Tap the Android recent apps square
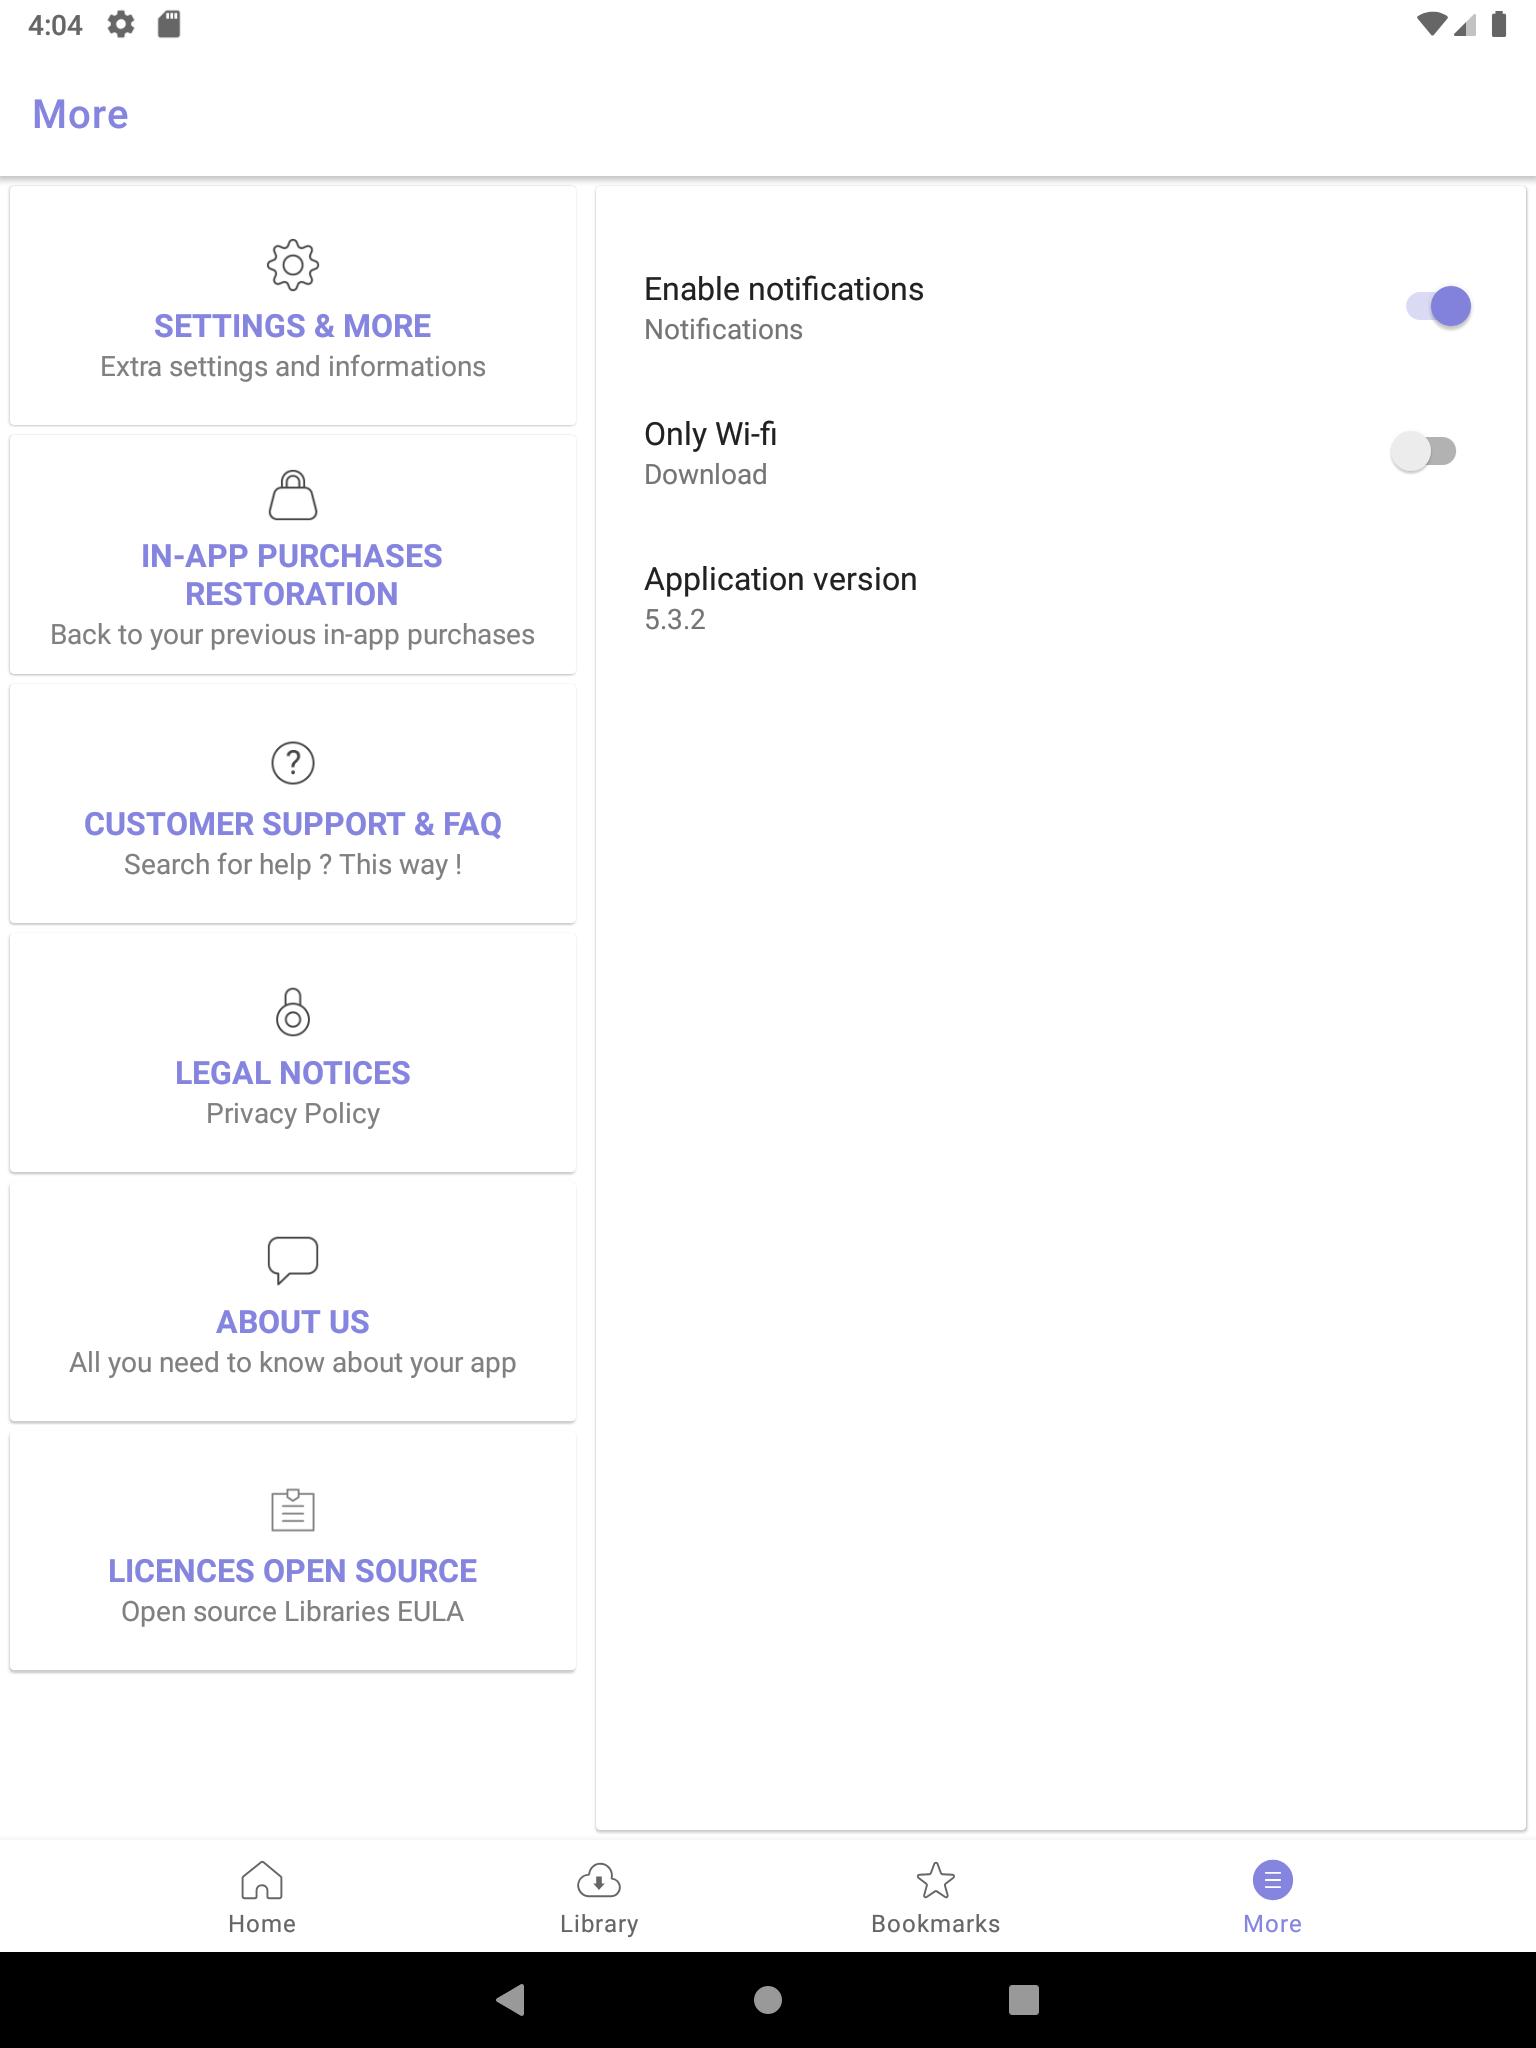Viewport: 1536px width, 2048px height. [x=1024, y=2000]
